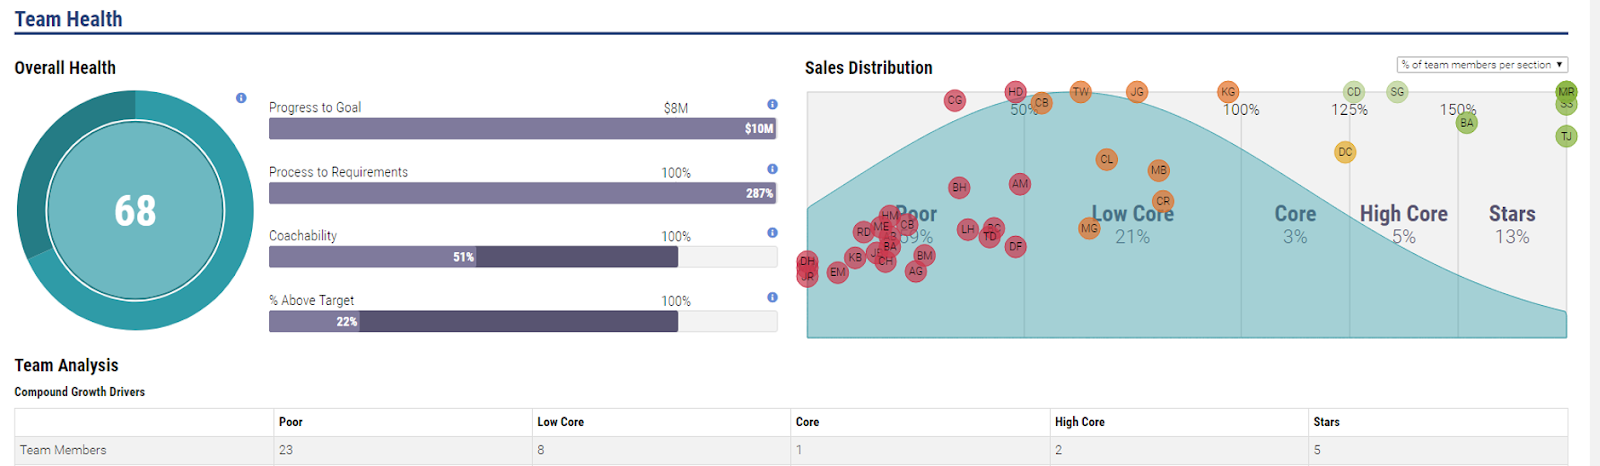Click the info icon beside the Overall Health donut
The height and width of the screenshot is (466, 1600).
tap(241, 98)
